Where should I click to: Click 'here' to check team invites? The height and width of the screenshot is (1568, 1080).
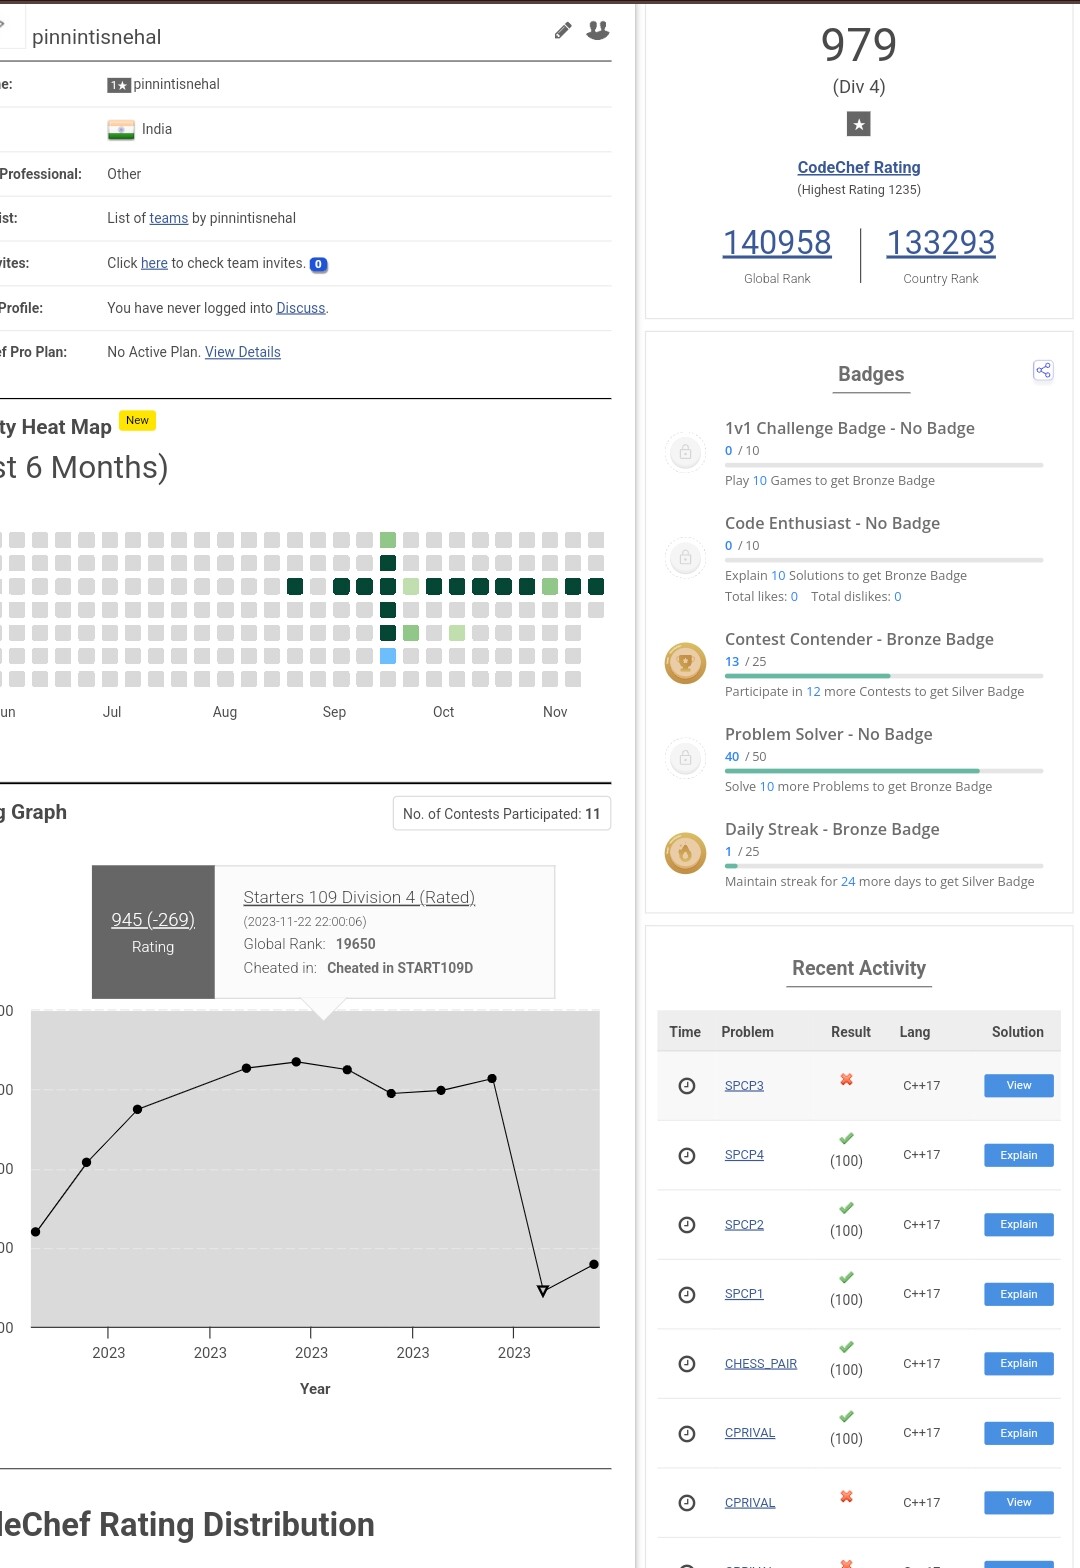(x=154, y=263)
